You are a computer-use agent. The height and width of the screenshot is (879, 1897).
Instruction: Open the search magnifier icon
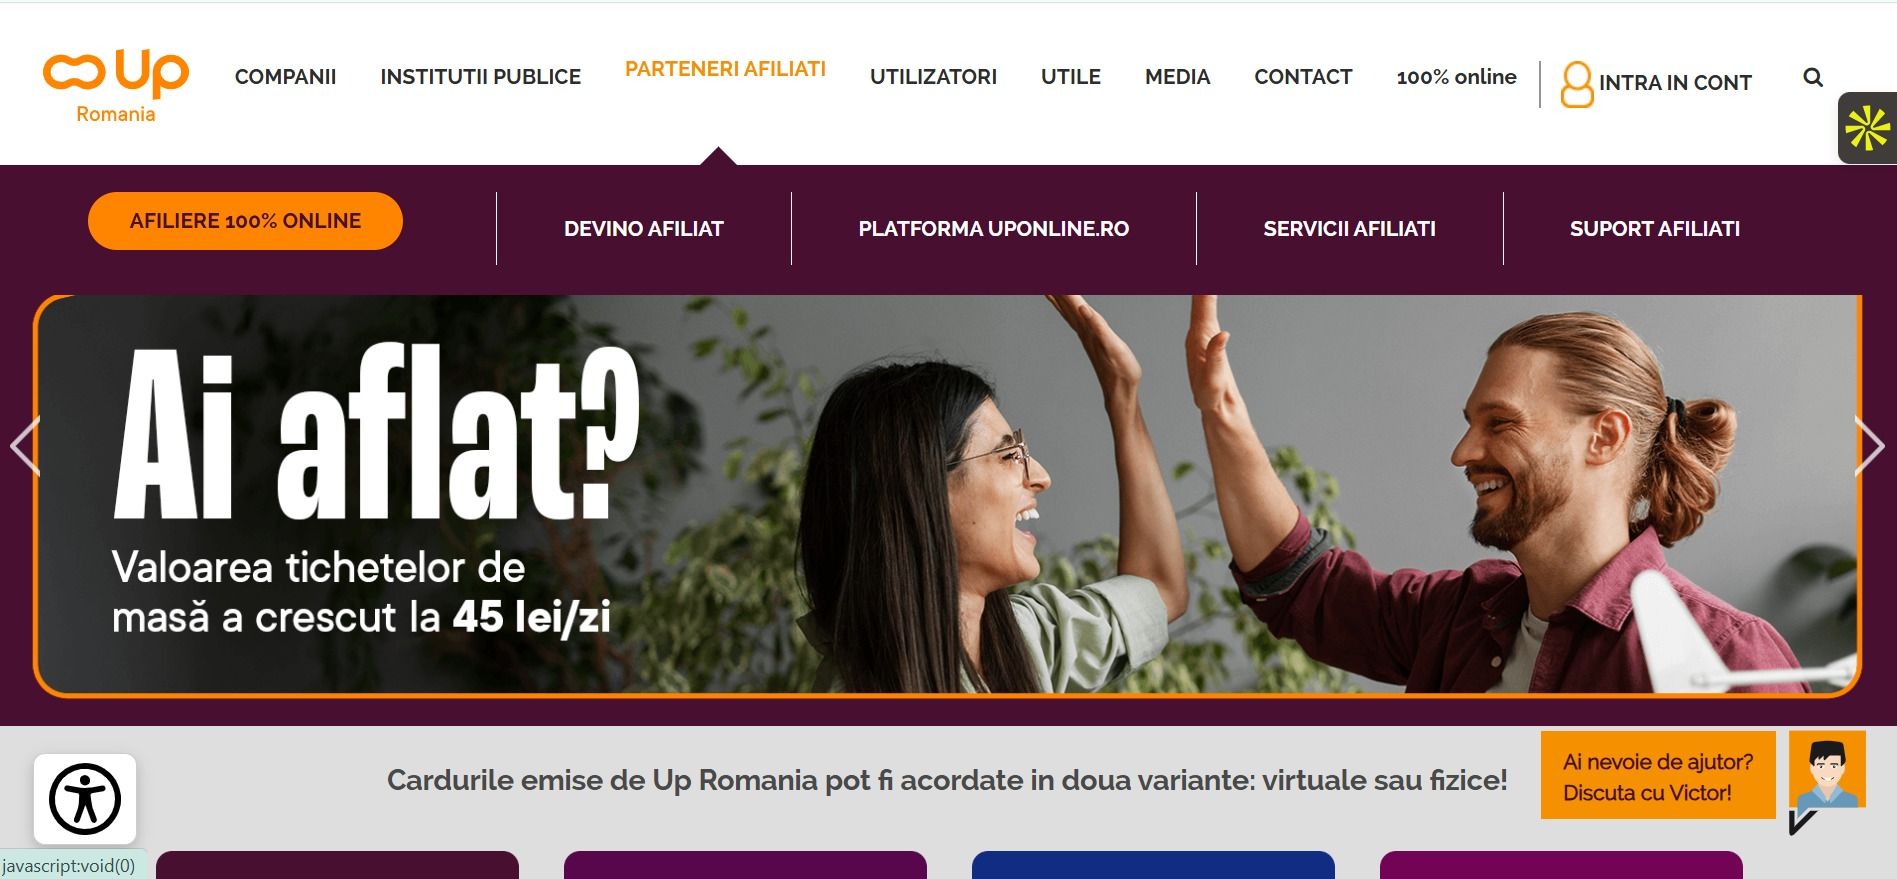click(x=1813, y=77)
